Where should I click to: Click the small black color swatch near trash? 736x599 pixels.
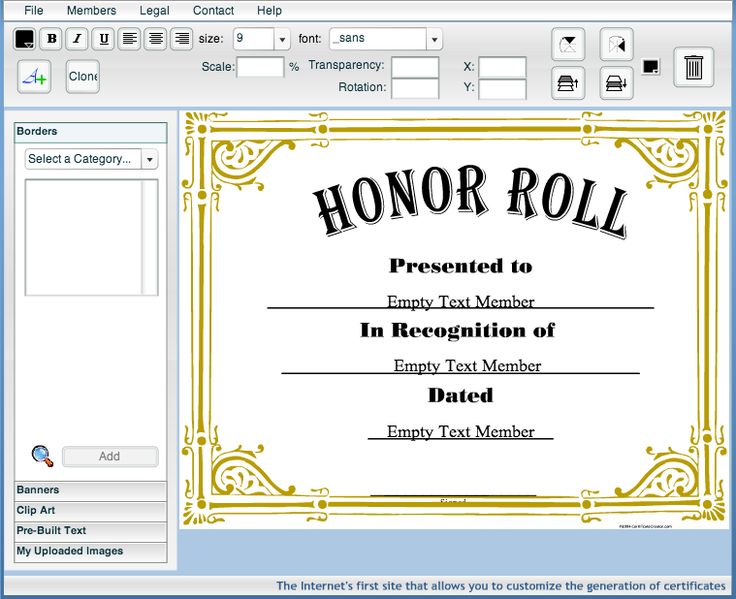[651, 67]
